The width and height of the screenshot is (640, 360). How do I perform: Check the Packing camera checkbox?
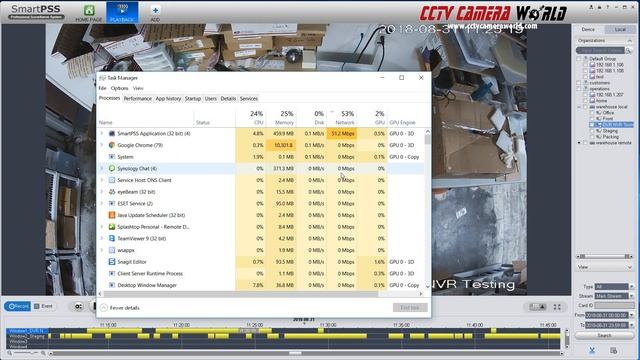(592, 137)
